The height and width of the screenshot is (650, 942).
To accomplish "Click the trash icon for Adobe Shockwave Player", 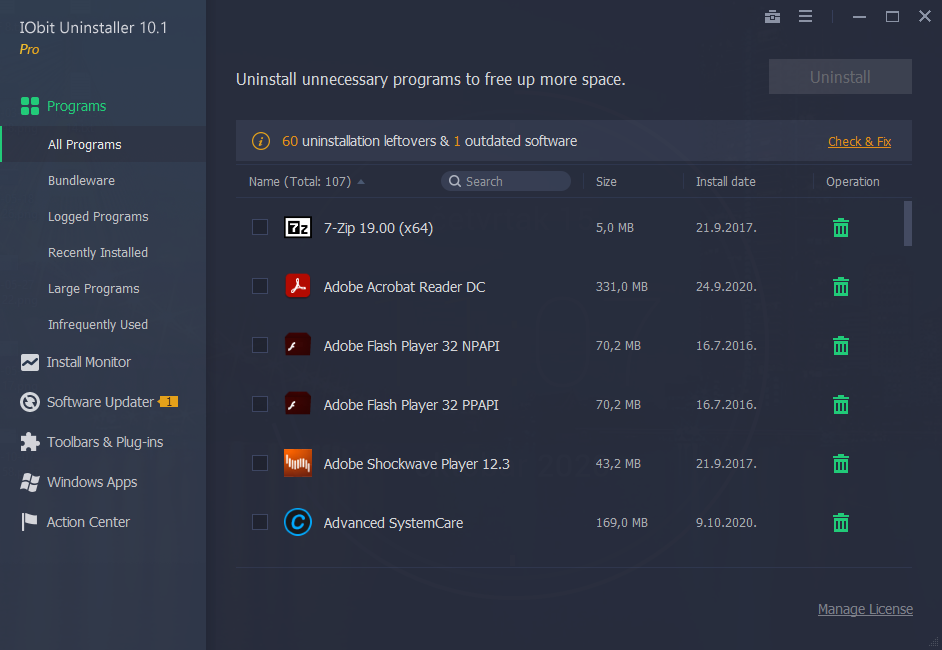I will (x=840, y=463).
